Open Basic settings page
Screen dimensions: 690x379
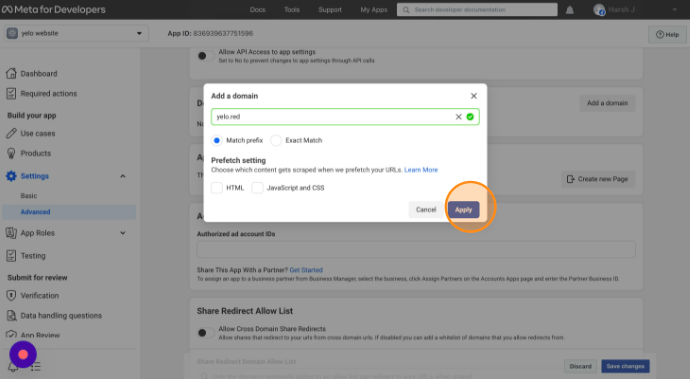pos(29,195)
